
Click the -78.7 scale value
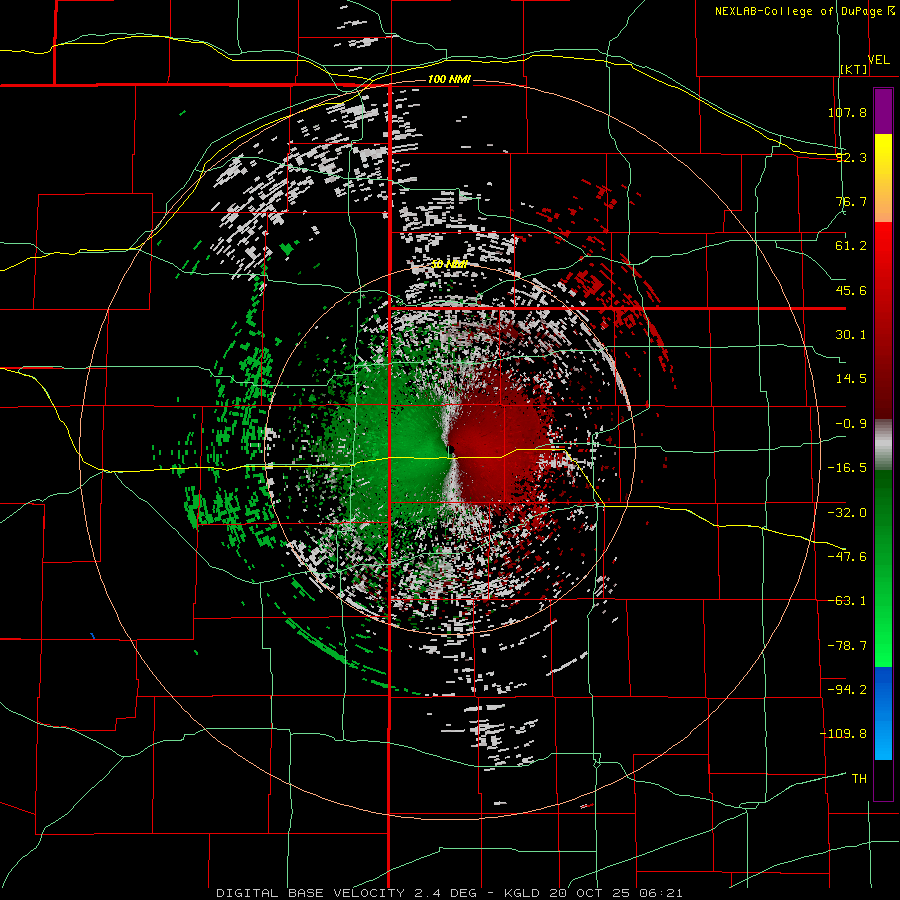pos(847,646)
